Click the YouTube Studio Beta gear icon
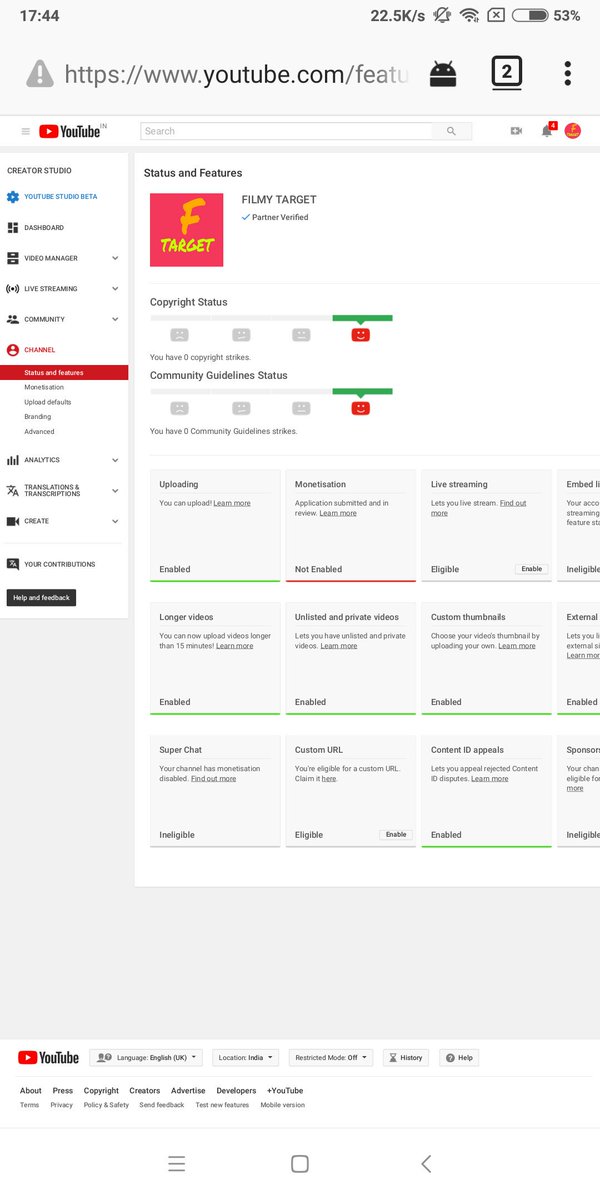The image size is (600, 1200). pyautogui.click(x=13, y=197)
